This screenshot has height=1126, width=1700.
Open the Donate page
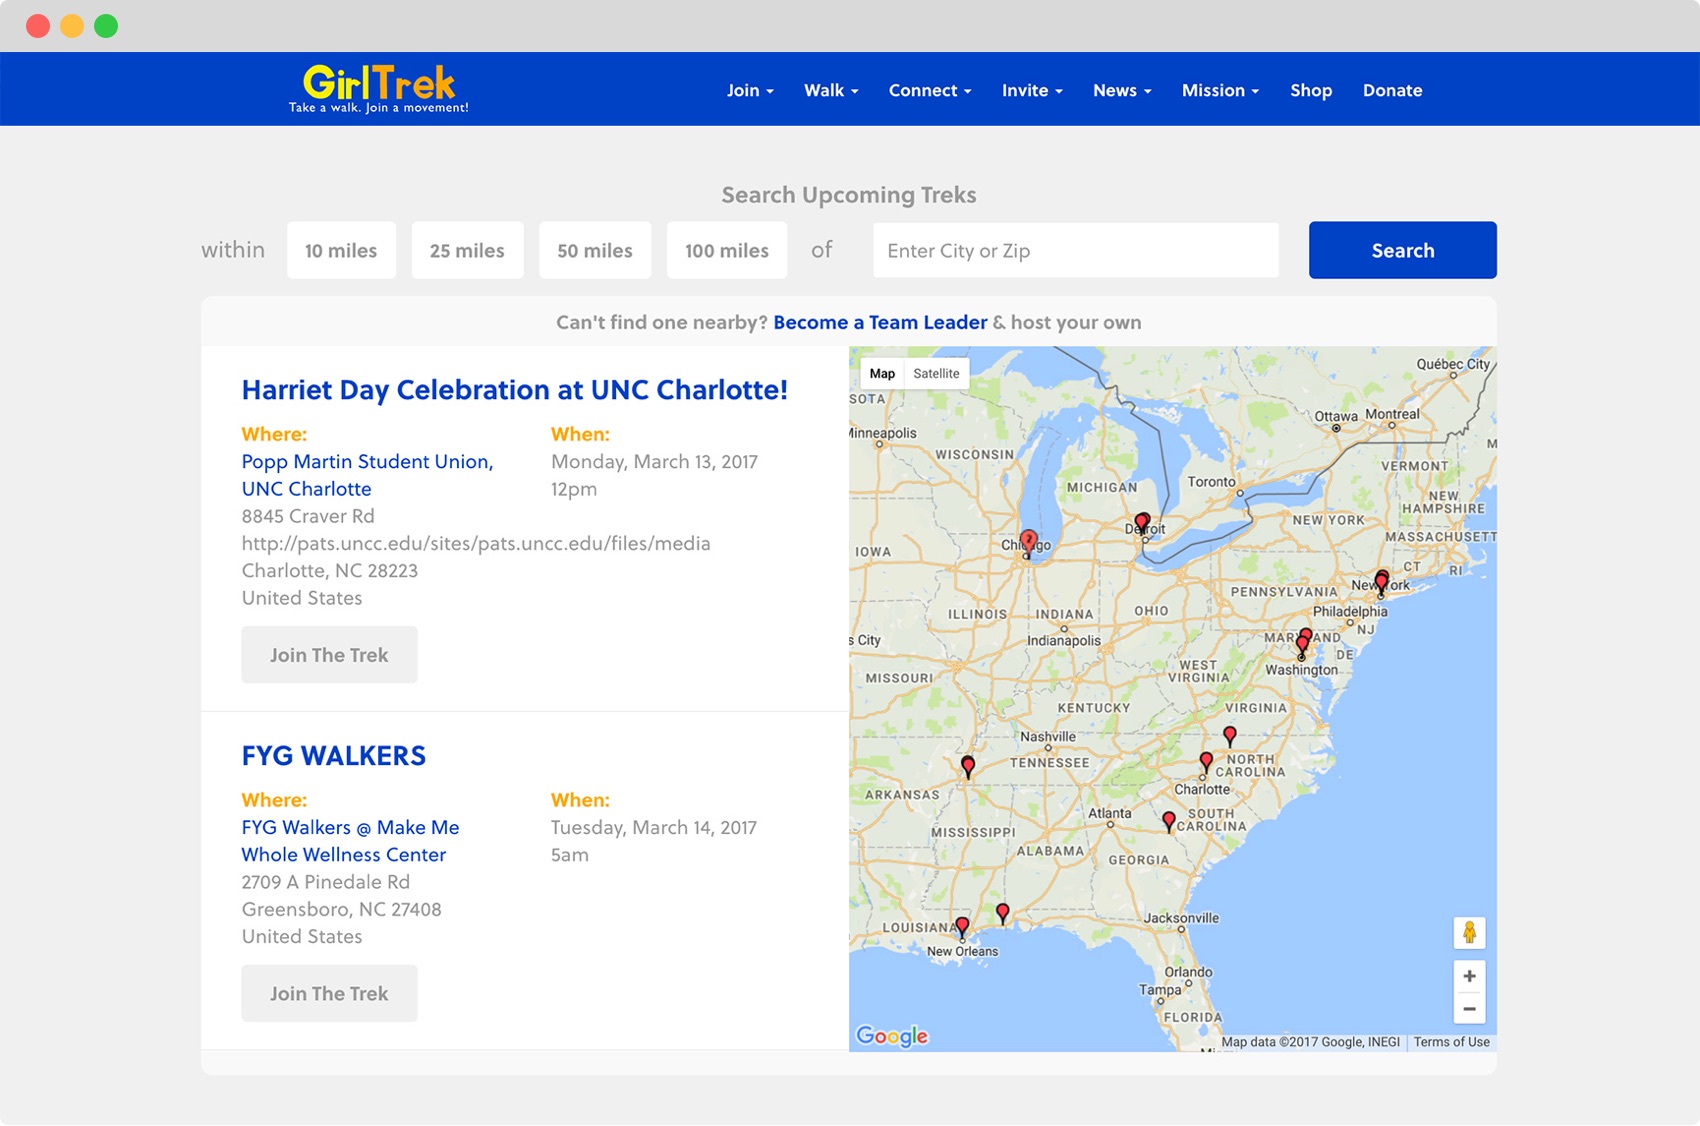click(1392, 90)
